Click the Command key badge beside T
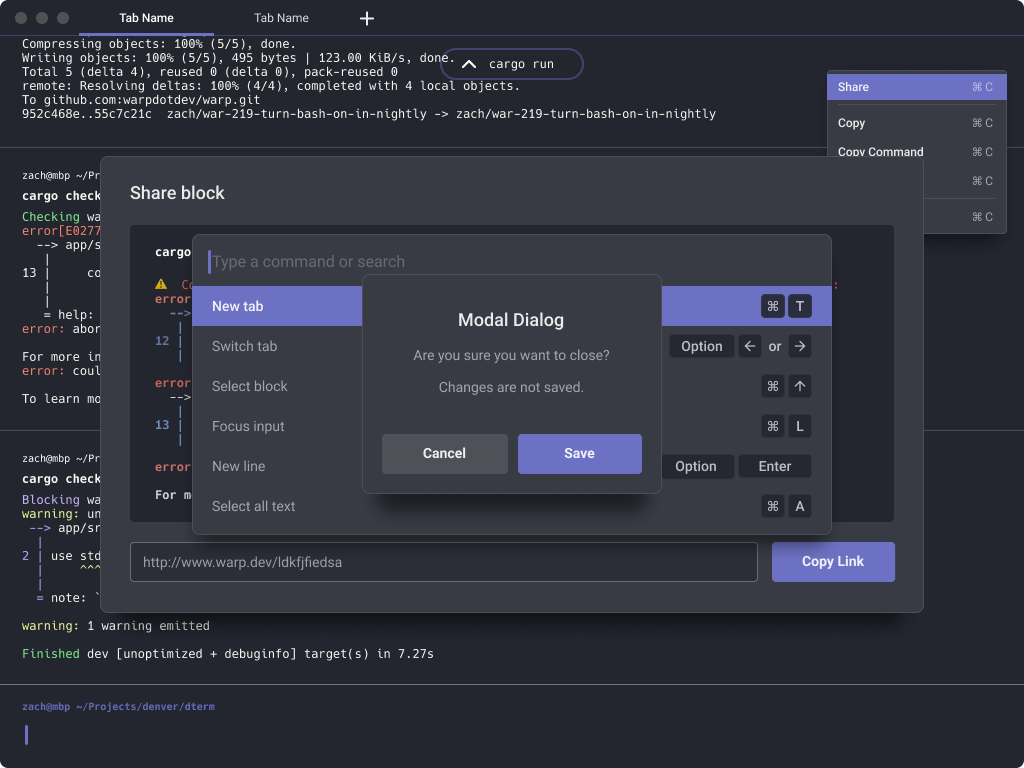The width and height of the screenshot is (1024, 768). pyautogui.click(x=773, y=306)
